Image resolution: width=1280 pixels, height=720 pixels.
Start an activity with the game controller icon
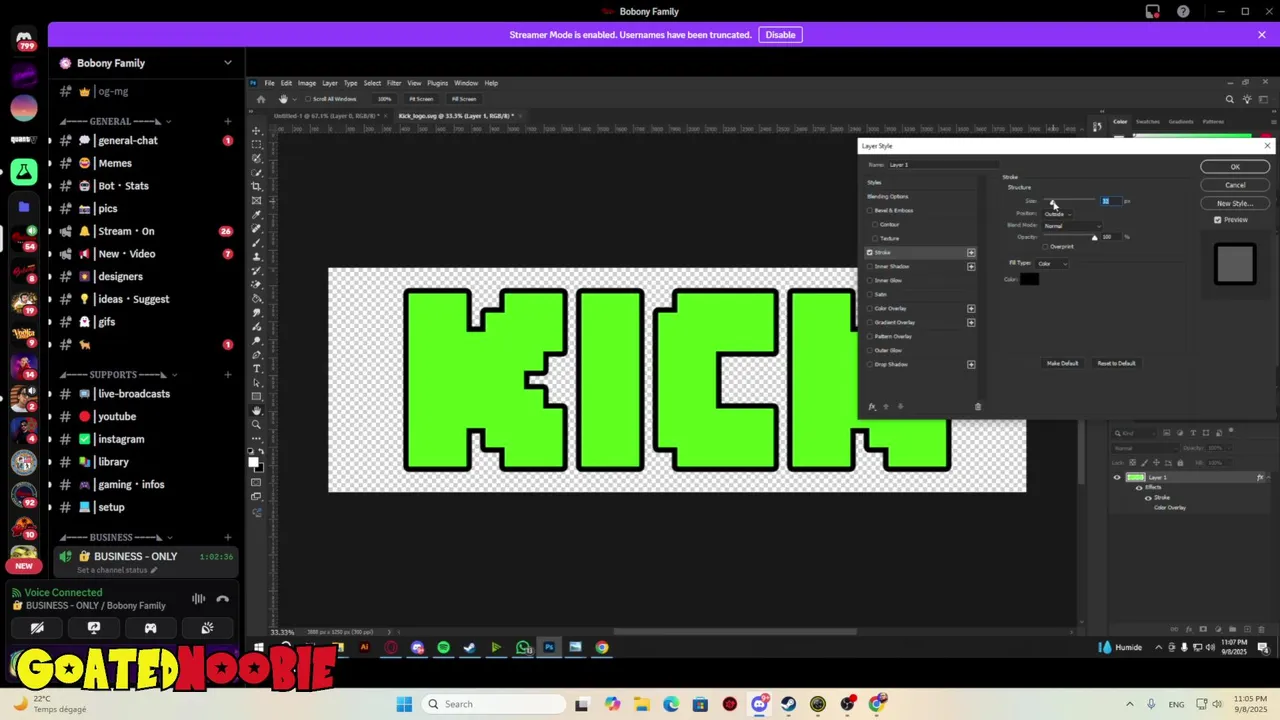[150, 628]
